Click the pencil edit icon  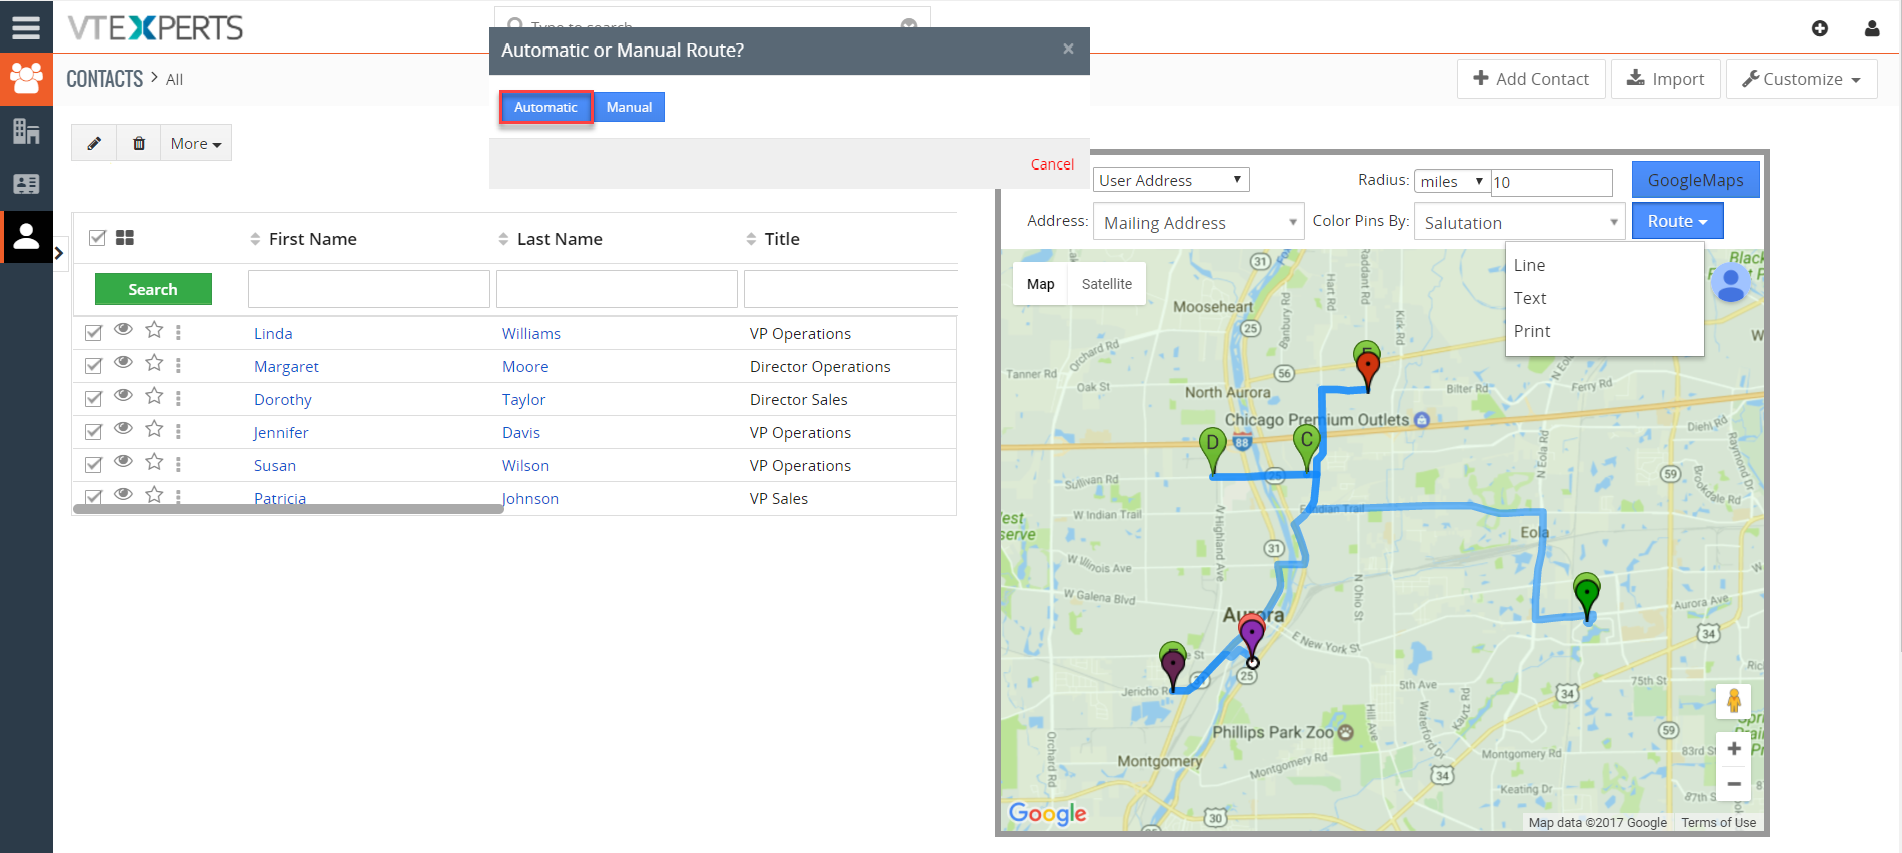tap(94, 143)
